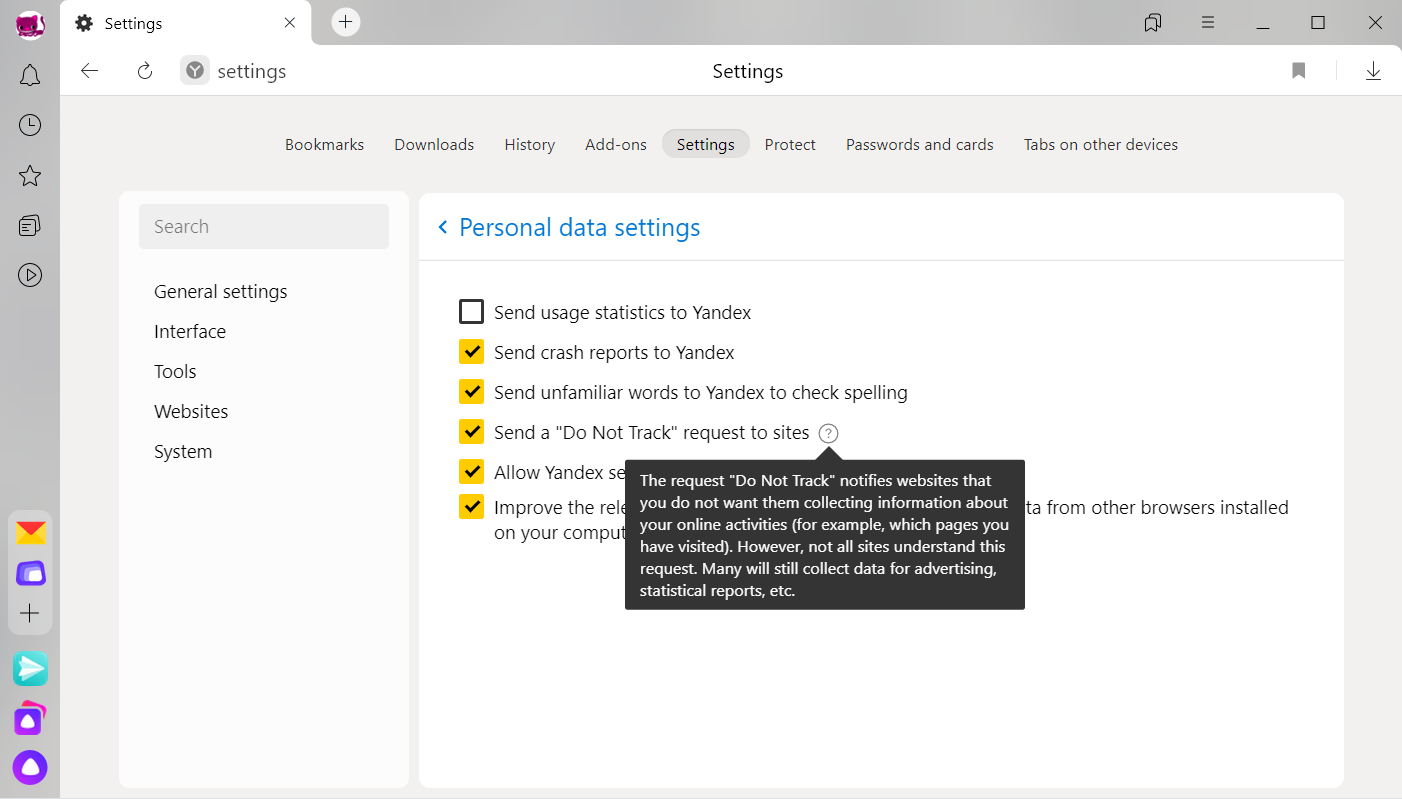Viewport: 1402px width, 799px height.
Task: Open the profile avatar at top left
Action: 30,24
